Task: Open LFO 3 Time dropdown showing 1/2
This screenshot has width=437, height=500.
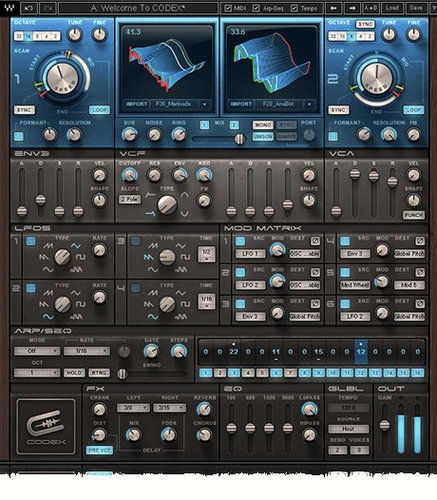Action: pos(206,254)
